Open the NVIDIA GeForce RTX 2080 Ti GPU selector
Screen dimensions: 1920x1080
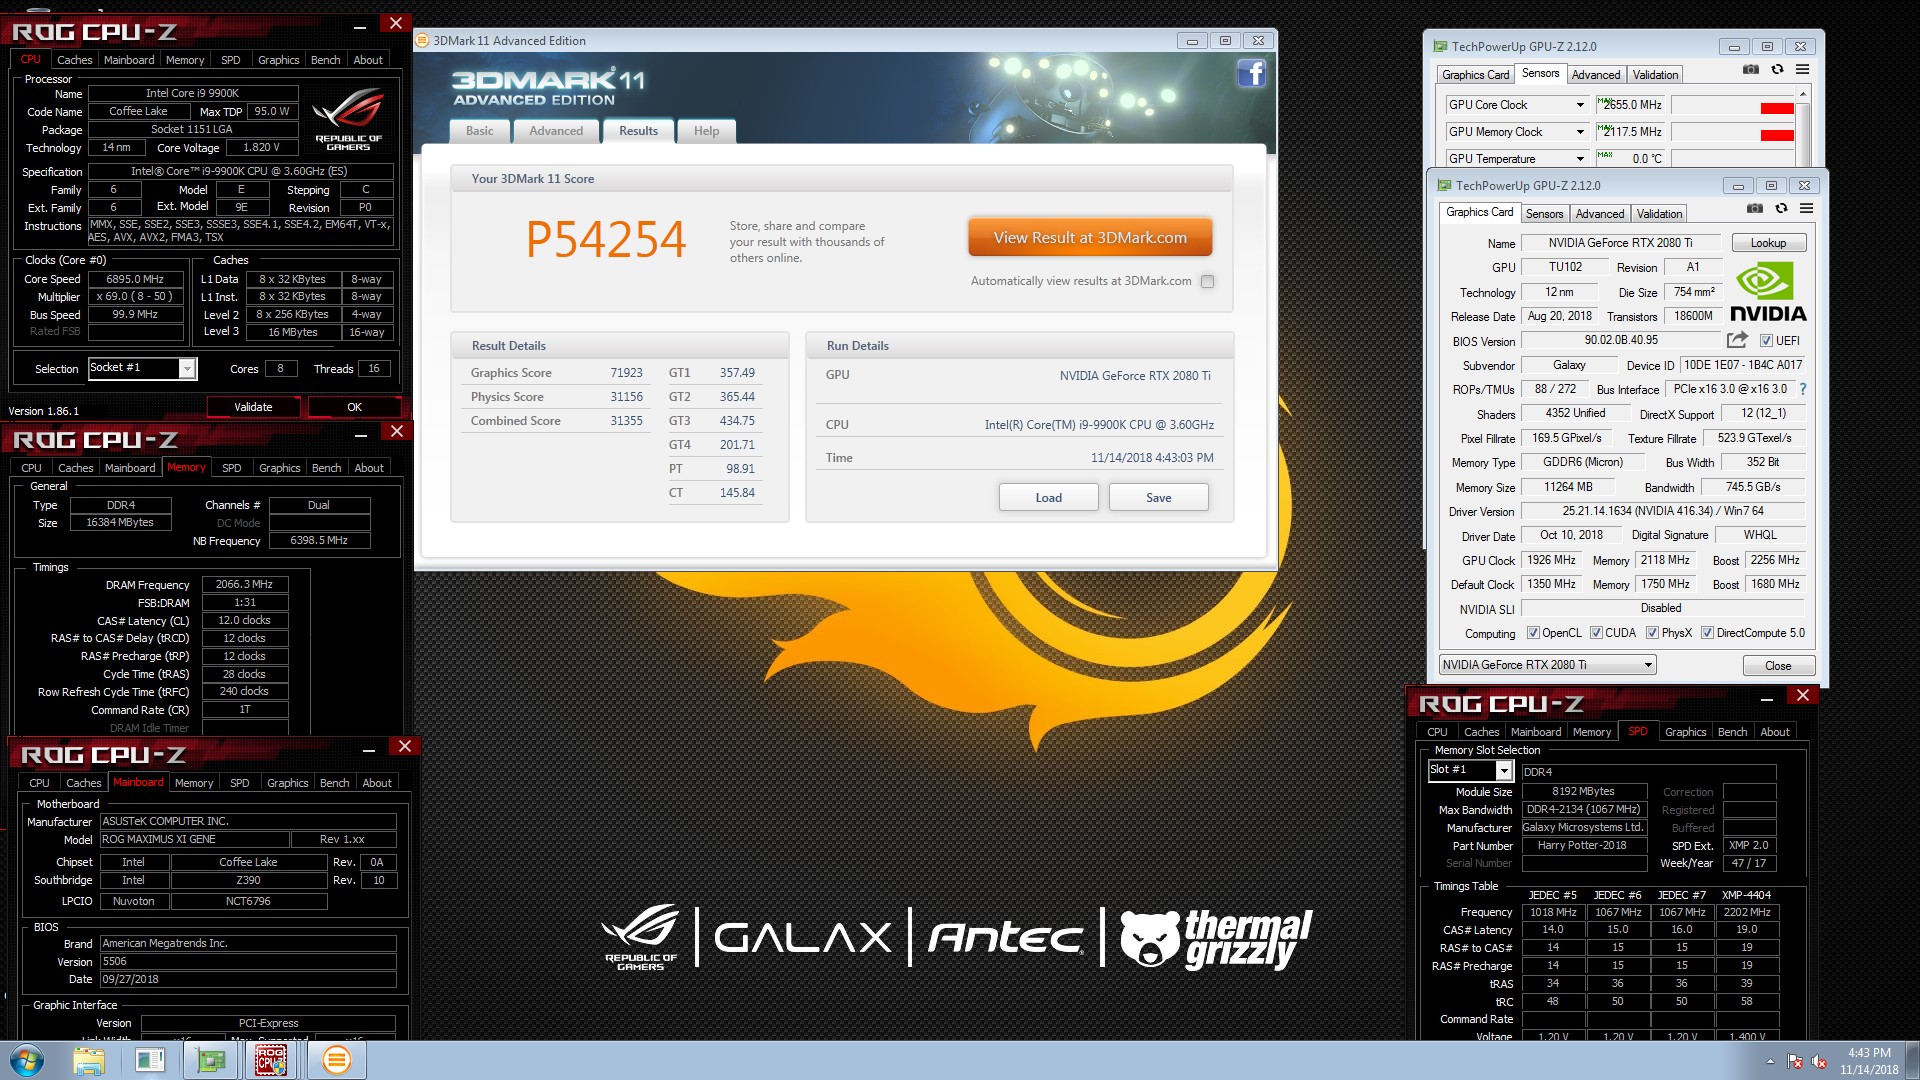pyautogui.click(x=1547, y=665)
